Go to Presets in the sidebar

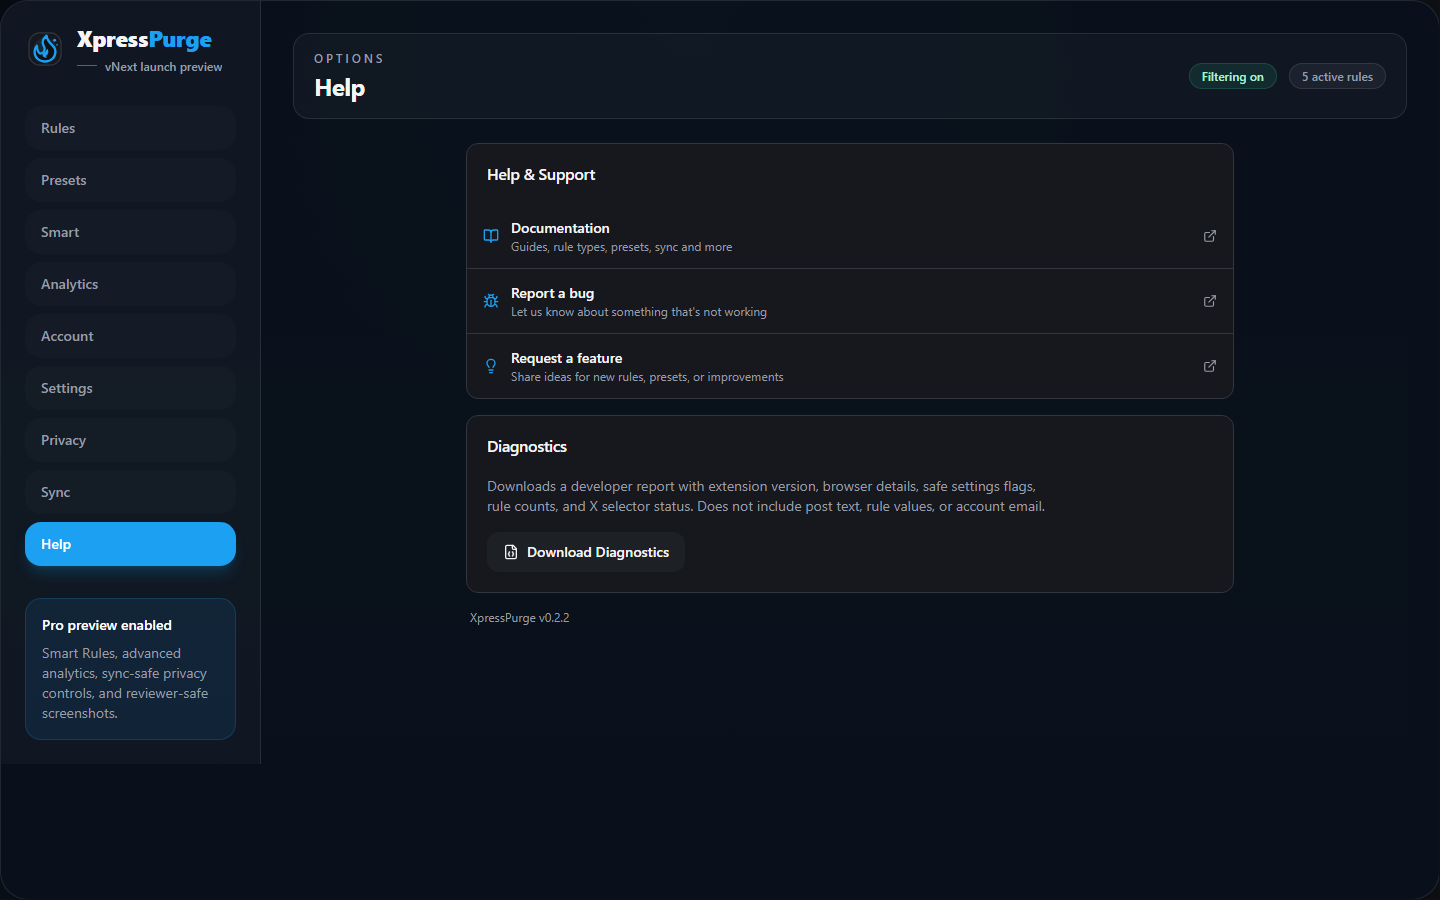[130, 180]
